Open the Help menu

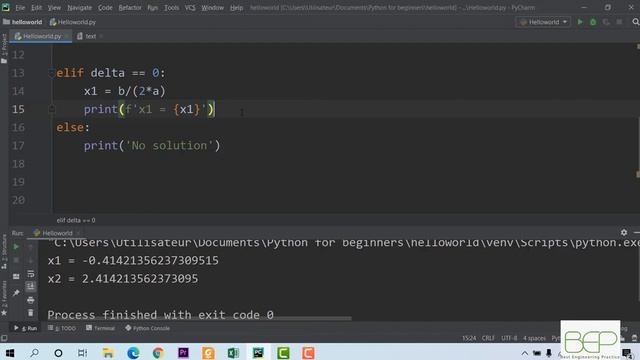236,8
